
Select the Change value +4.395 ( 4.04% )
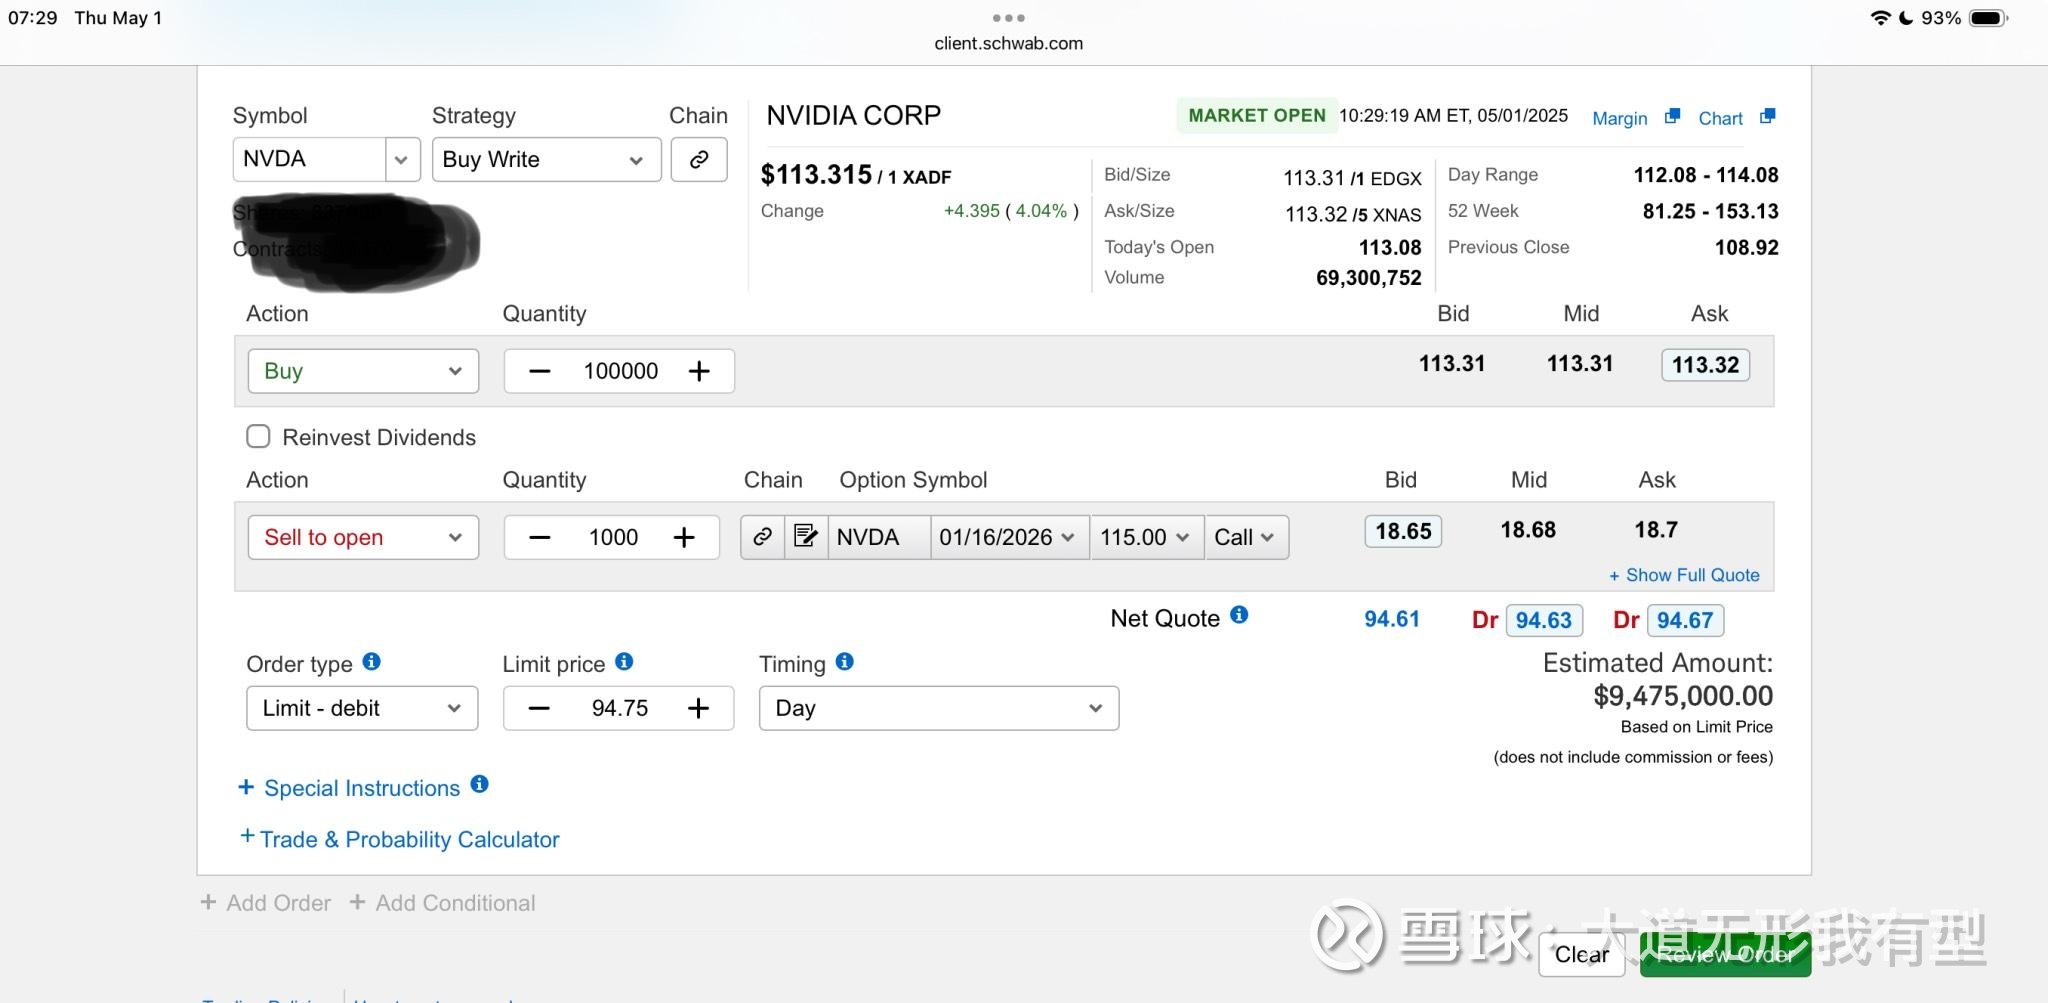(x=1011, y=211)
